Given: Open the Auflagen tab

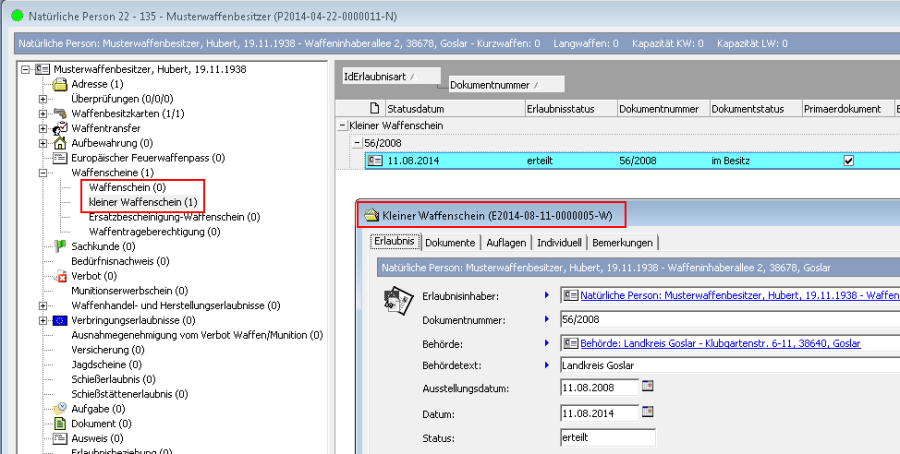Looking at the screenshot, I should point(505,243).
